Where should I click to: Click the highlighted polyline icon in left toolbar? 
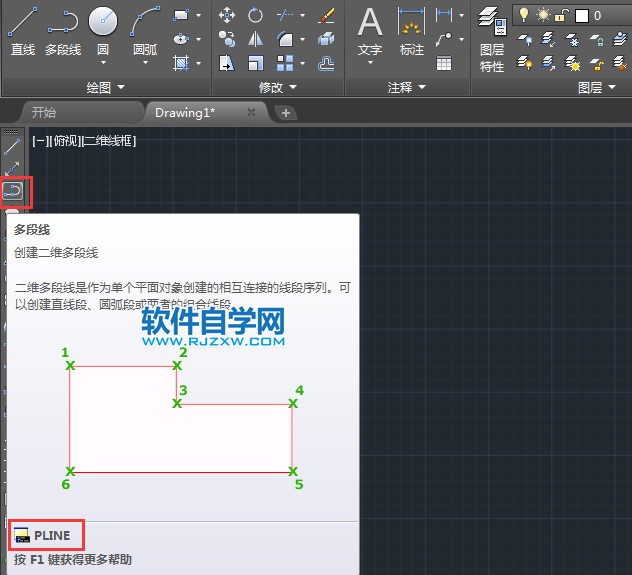tap(13, 189)
